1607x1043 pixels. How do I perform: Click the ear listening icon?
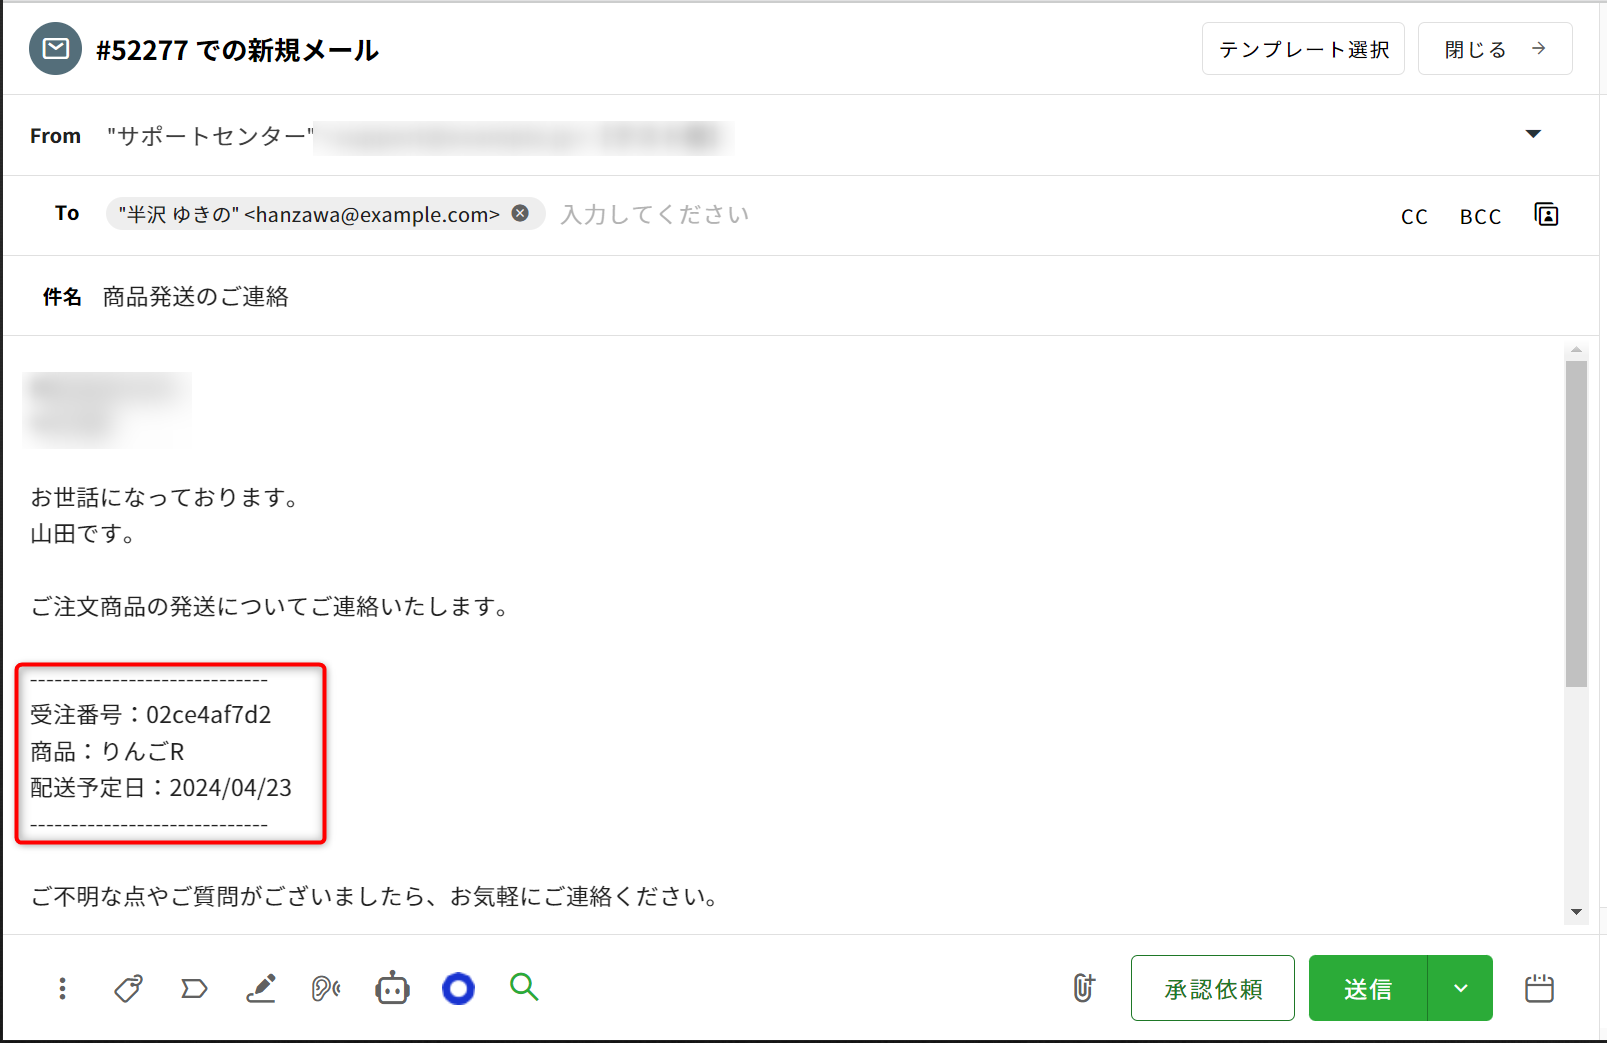point(326,989)
